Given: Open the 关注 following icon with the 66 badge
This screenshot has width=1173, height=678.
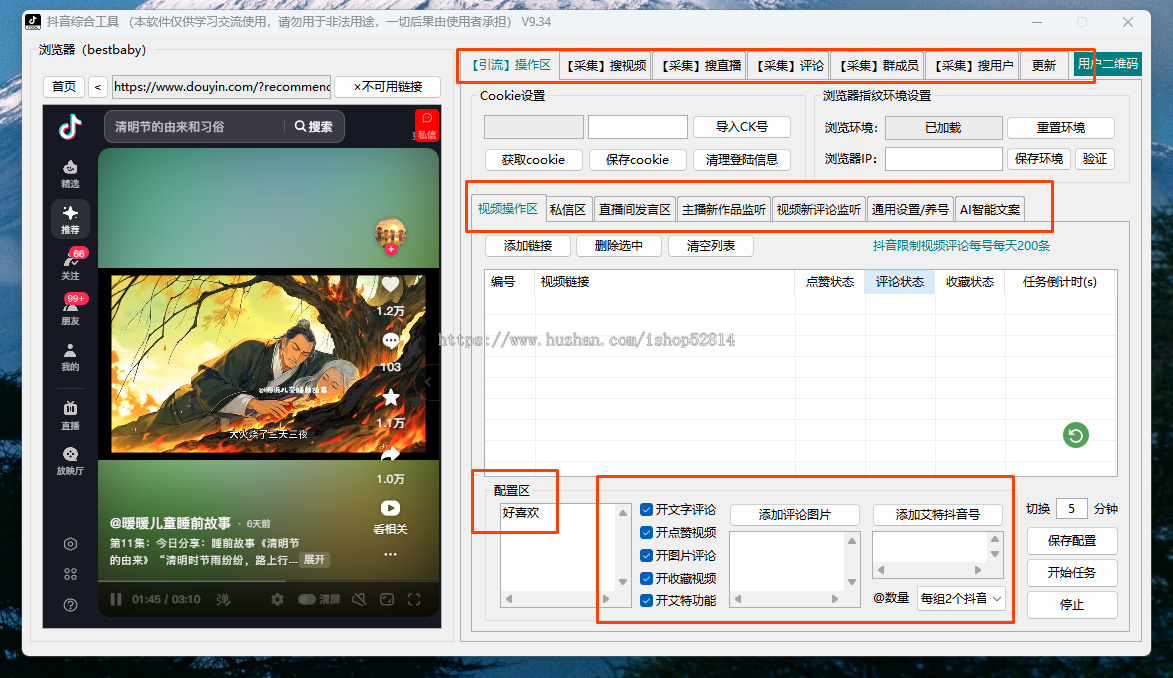Looking at the screenshot, I should coord(70,263).
